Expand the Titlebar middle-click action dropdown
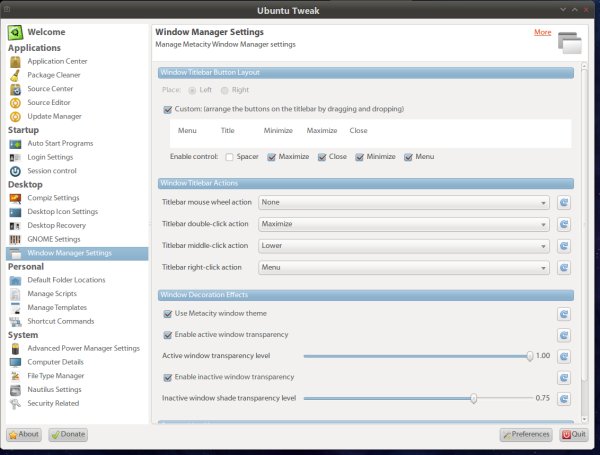 404,246
